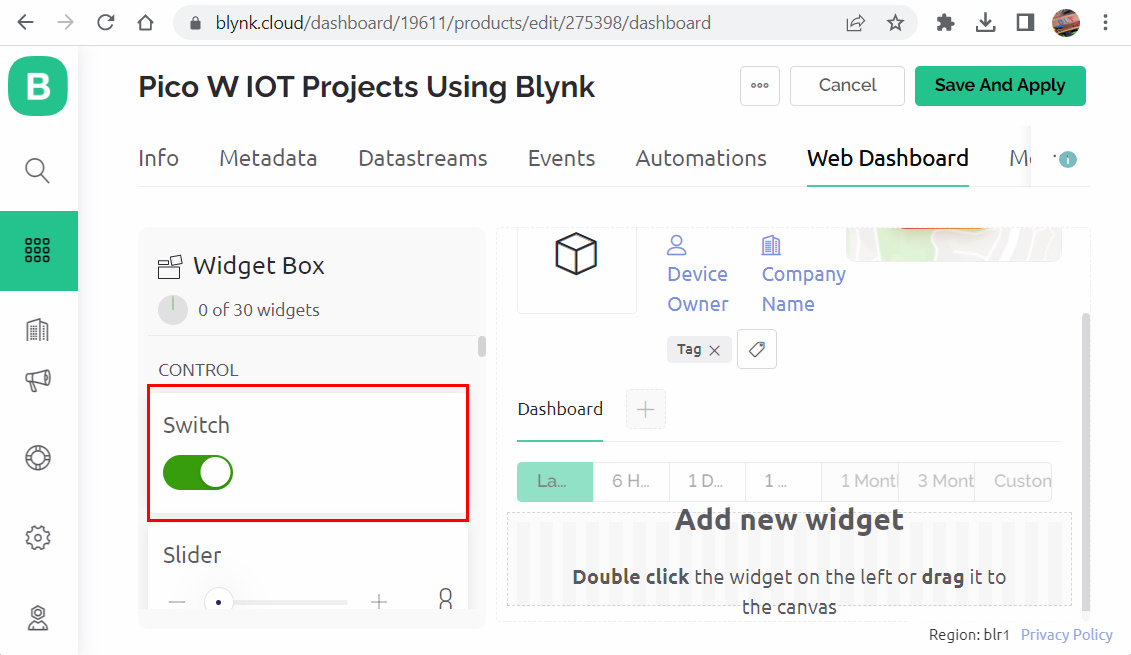Select the Web Dashboard tab
Screen dimensions: 1131x655
coord(888,158)
